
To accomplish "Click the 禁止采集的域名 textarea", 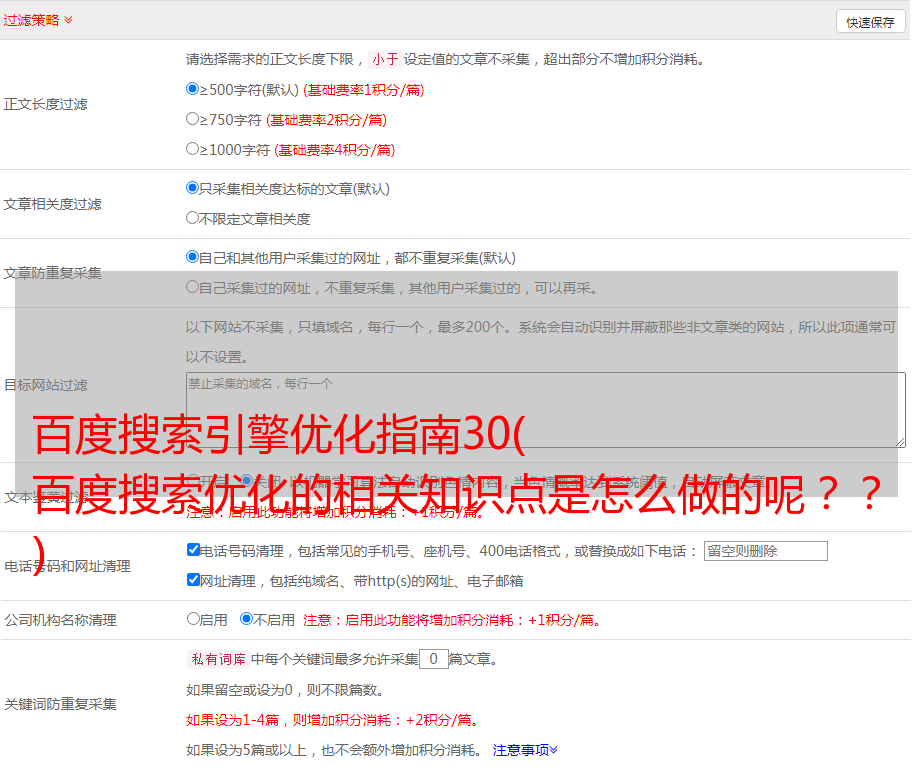I will pos(546,410).
